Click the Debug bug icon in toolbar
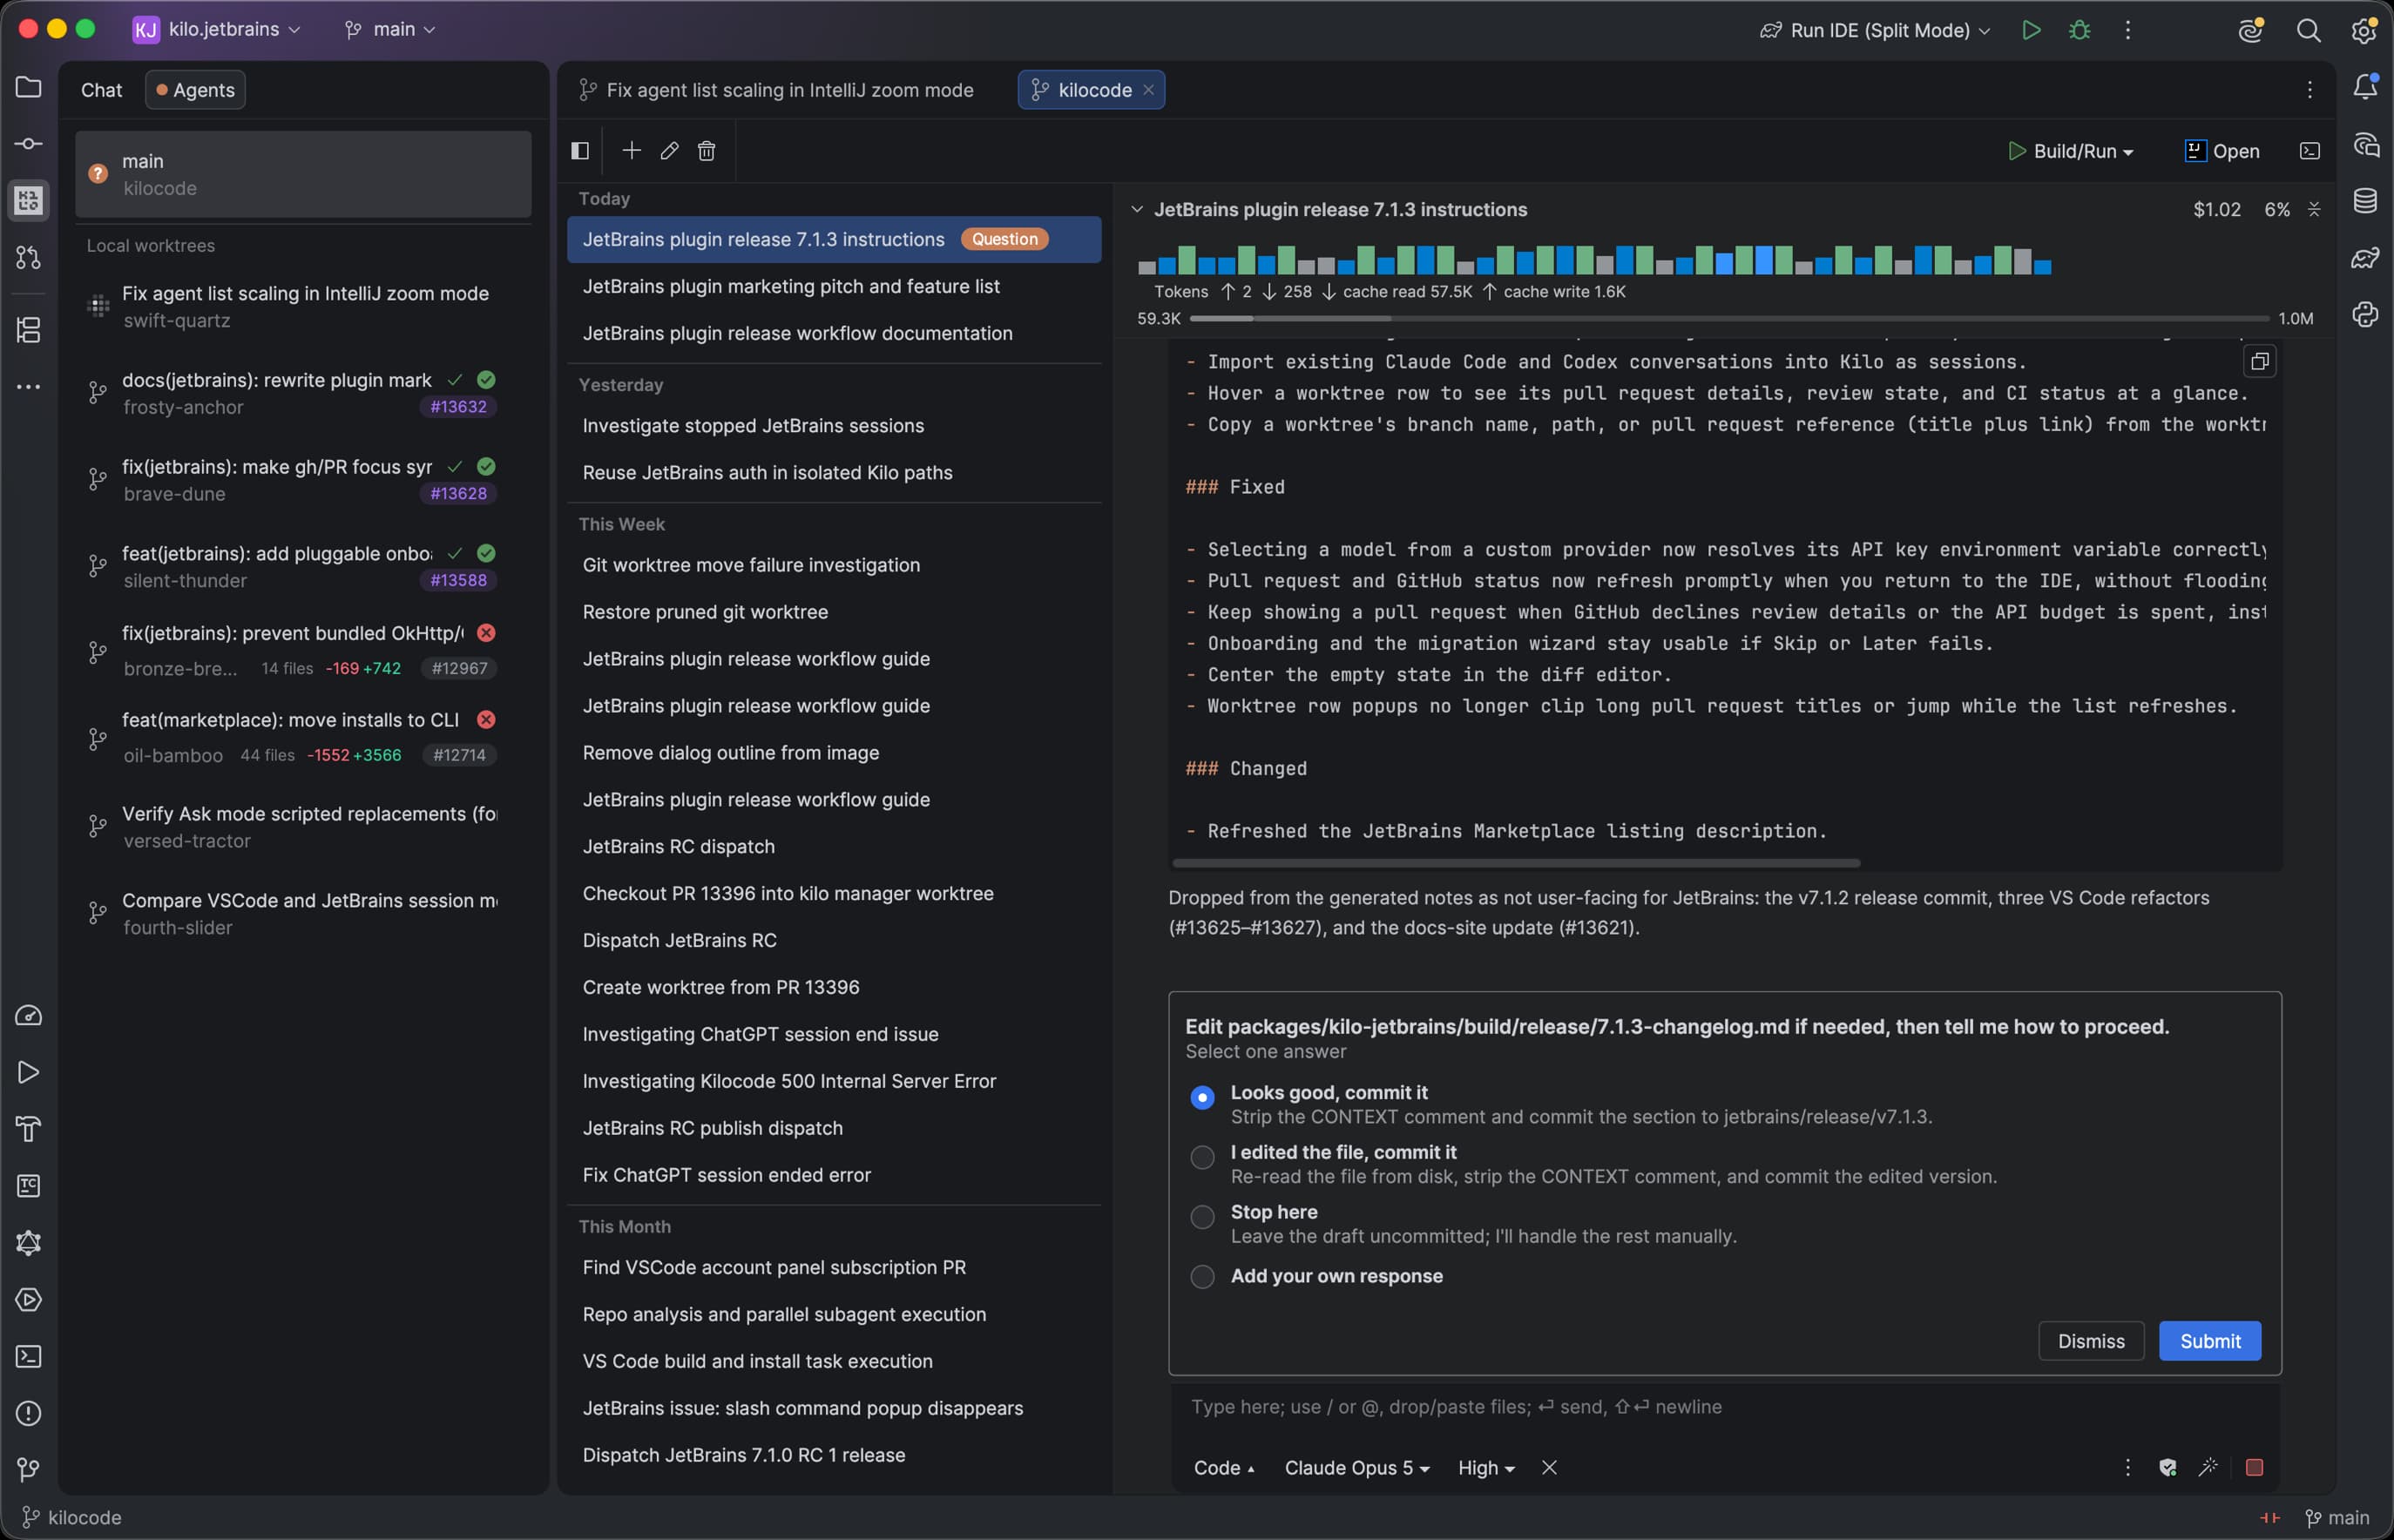The height and width of the screenshot is (1540, 2394). click(2079, 30)
